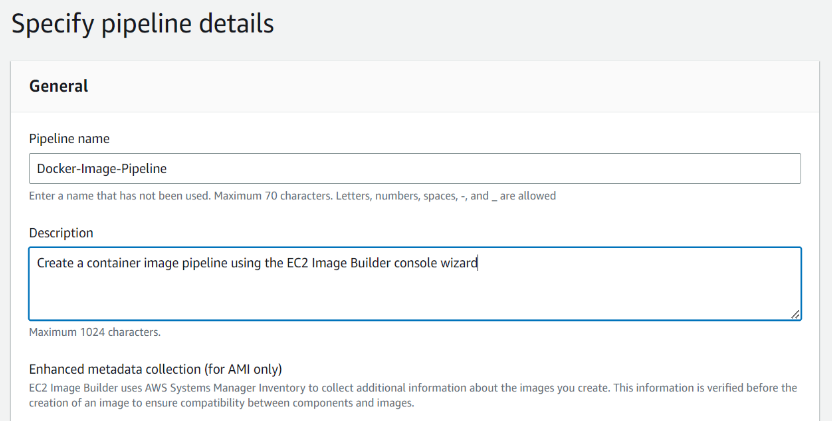This screenshot has width=832, height=421.
Task: Click the 'Enhanced metadata collection' heading
Action: (155, 369)
